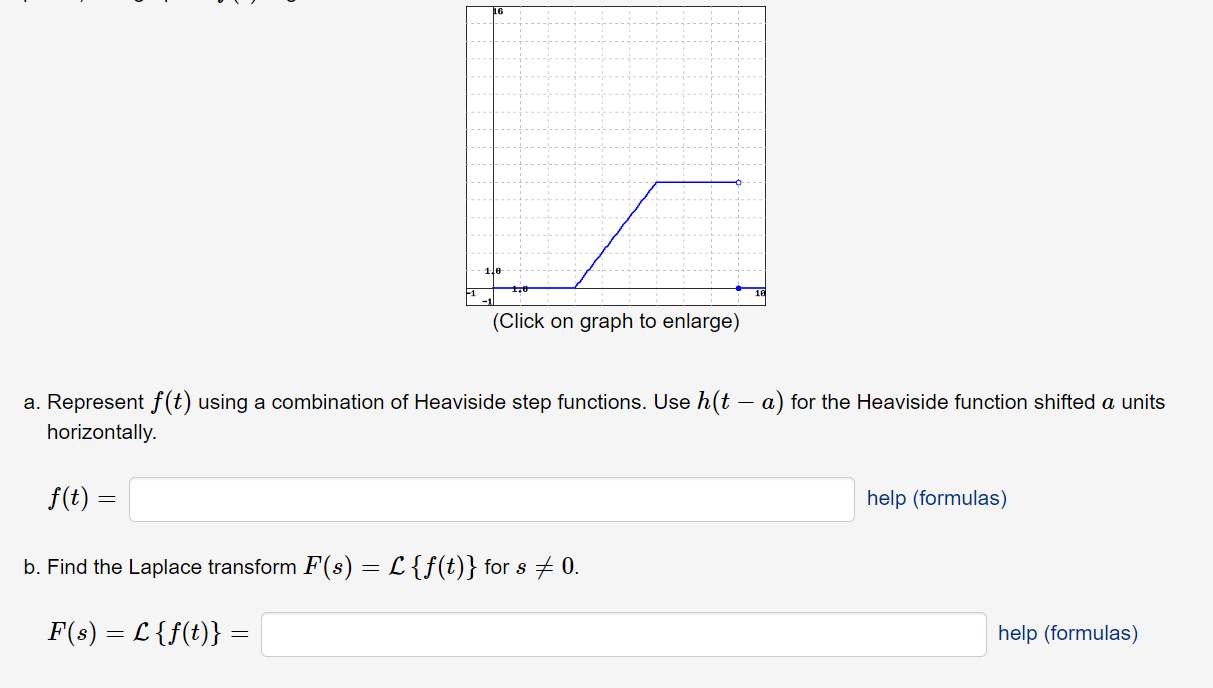The height and width of the screenshot is (688, 1213).
Task: Click inside the F(s) Laplace transform answer field
Action: pos(623,633)
